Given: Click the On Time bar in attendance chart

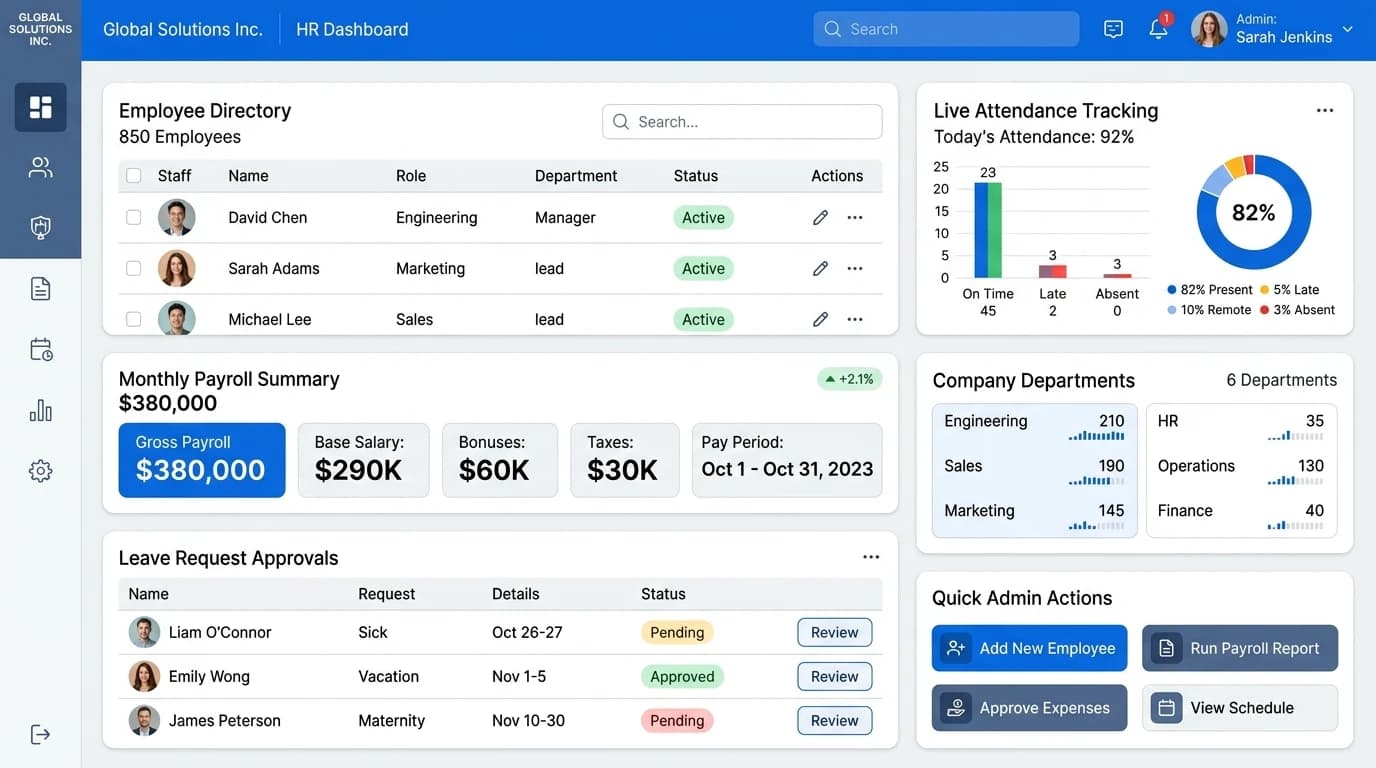Looking at the screenshot, I should [988, 230].
